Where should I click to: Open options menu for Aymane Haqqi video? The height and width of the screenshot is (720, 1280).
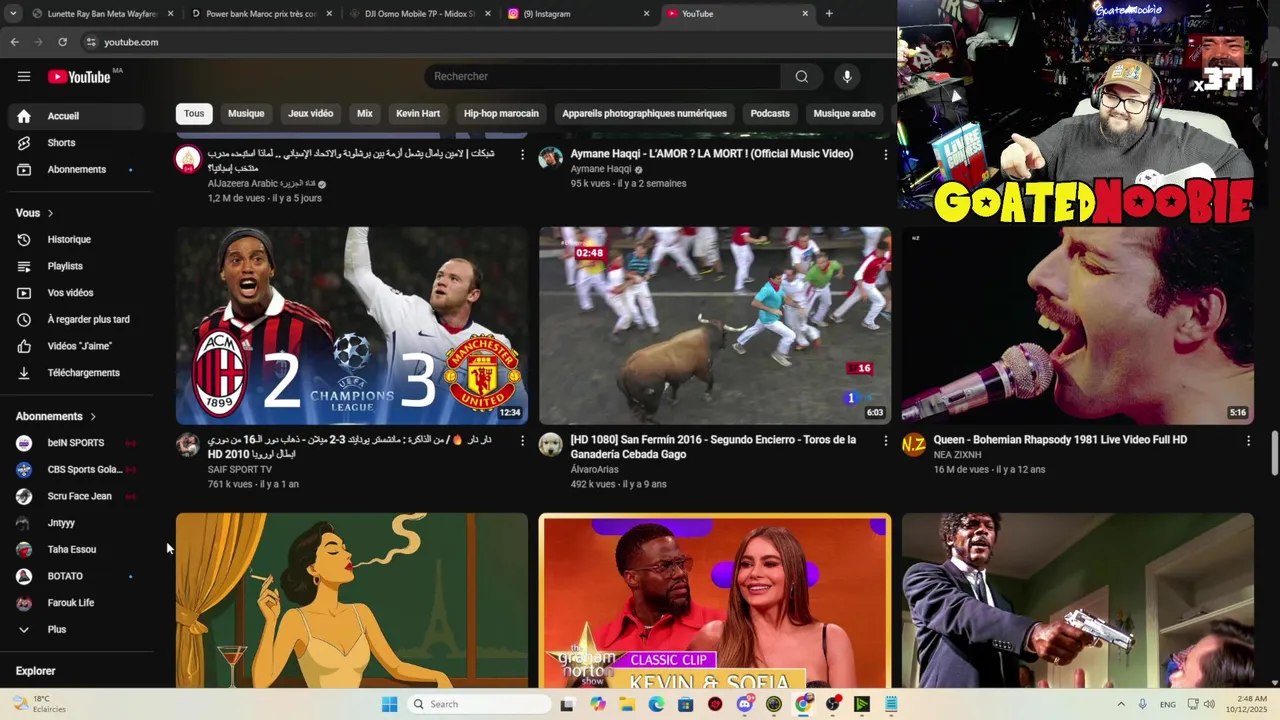(x=885, y=154)
